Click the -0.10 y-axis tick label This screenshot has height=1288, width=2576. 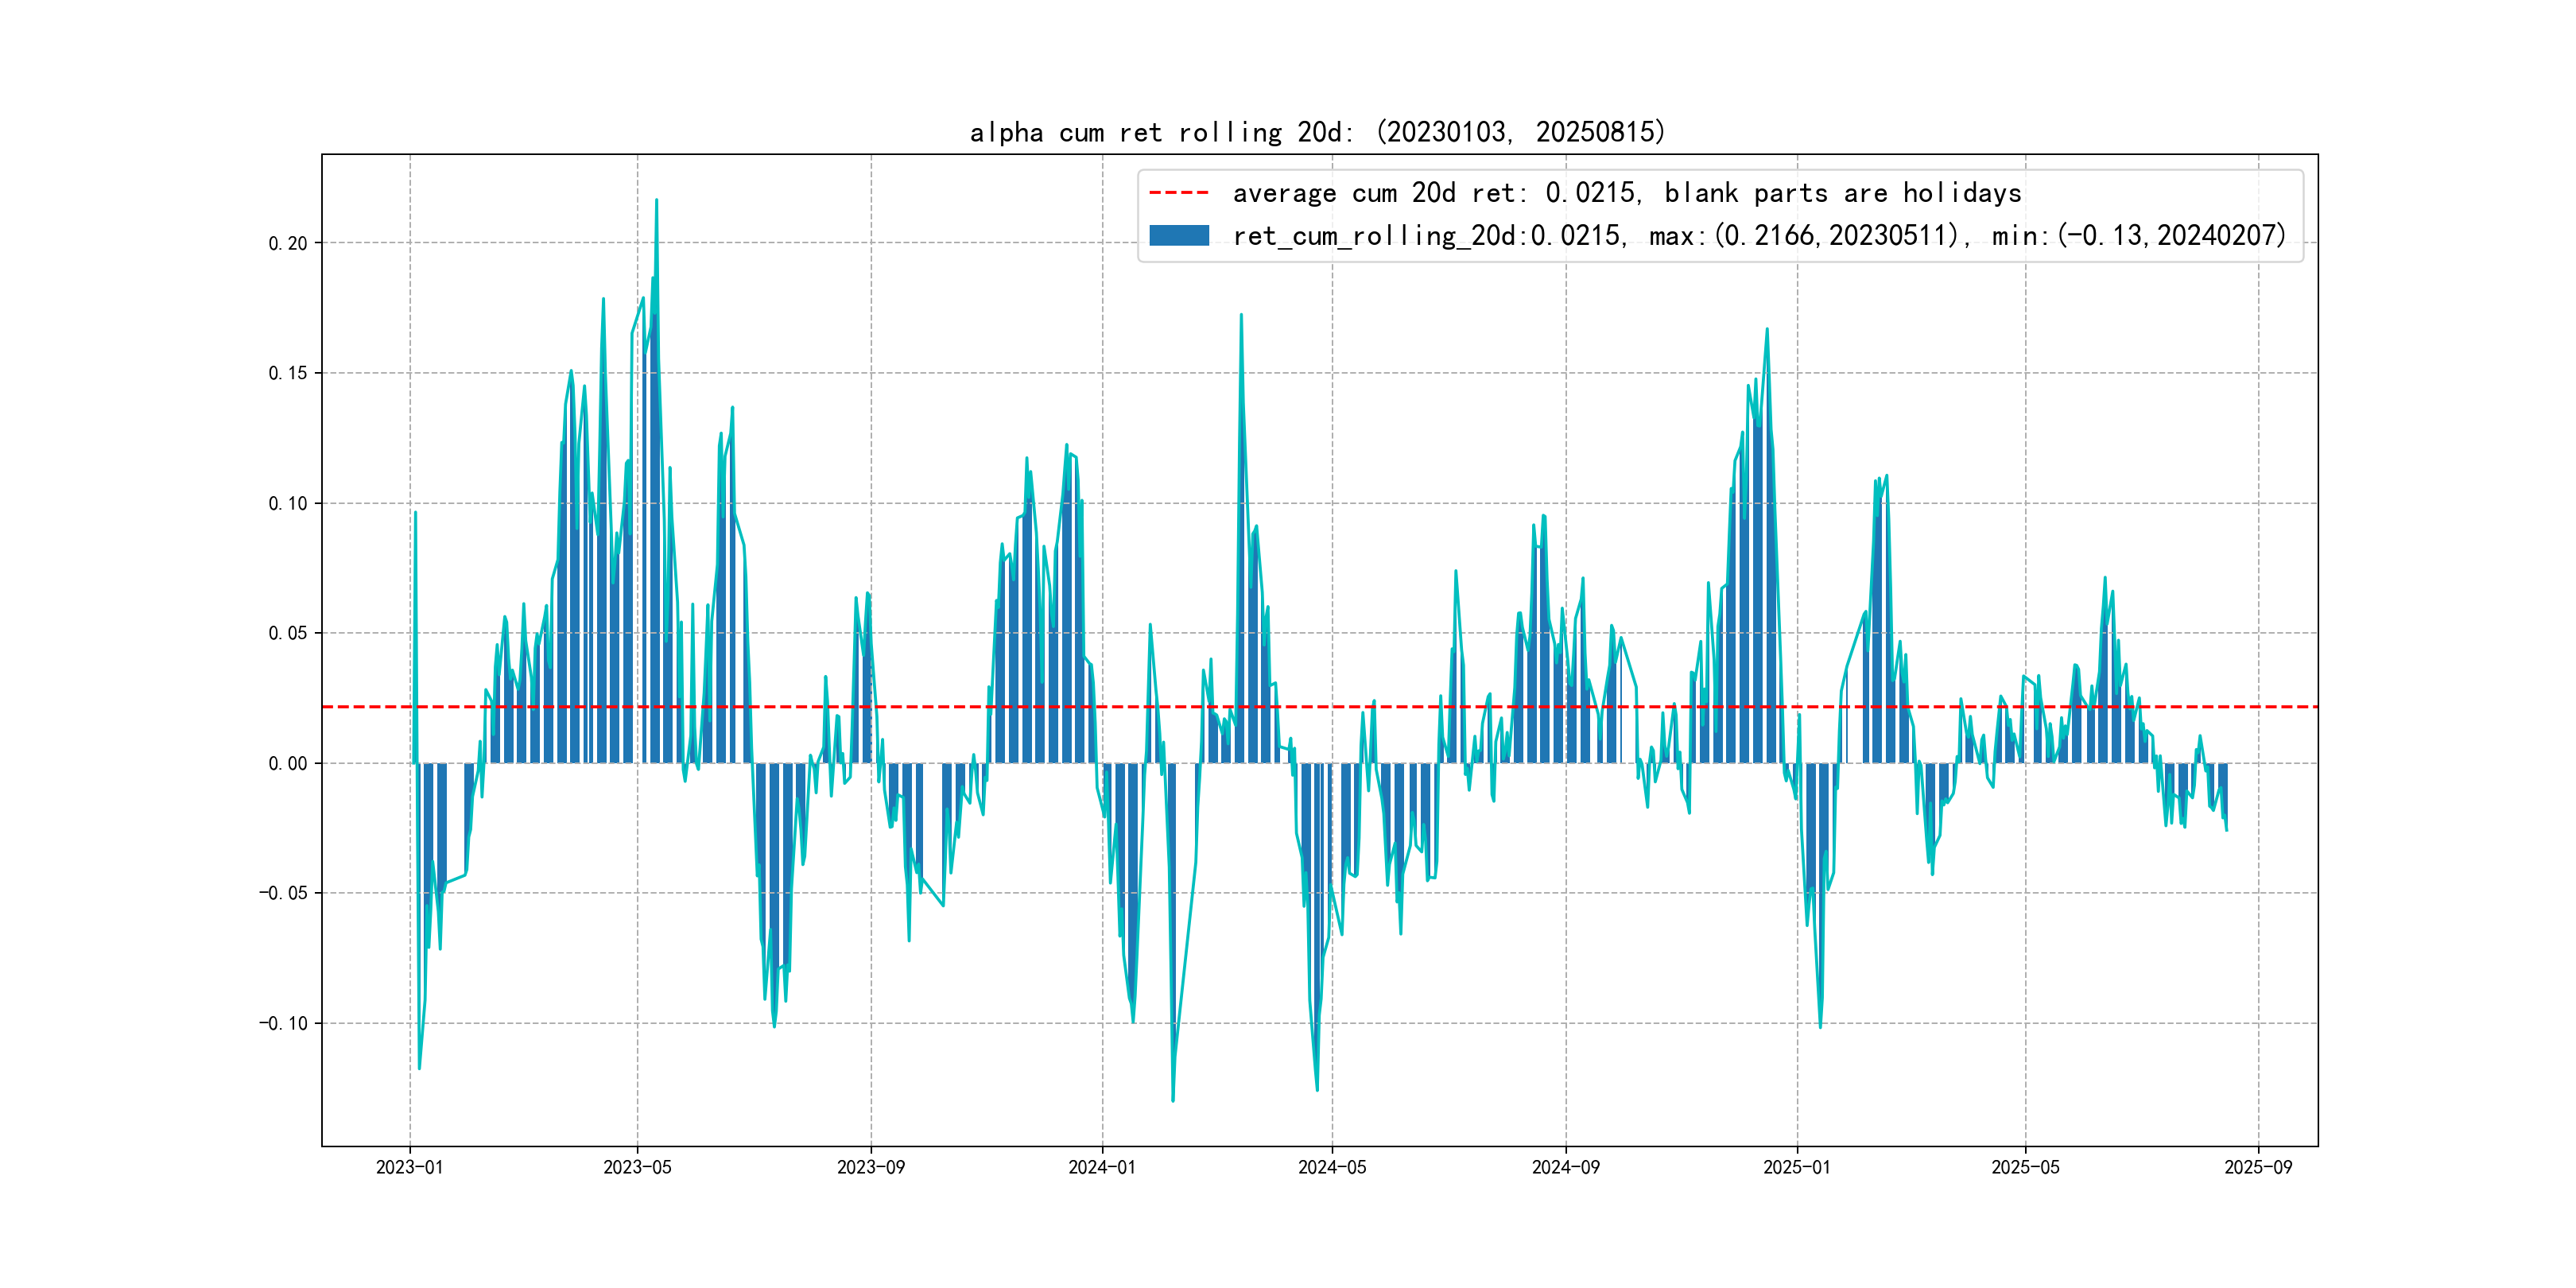click(283, 1023)
